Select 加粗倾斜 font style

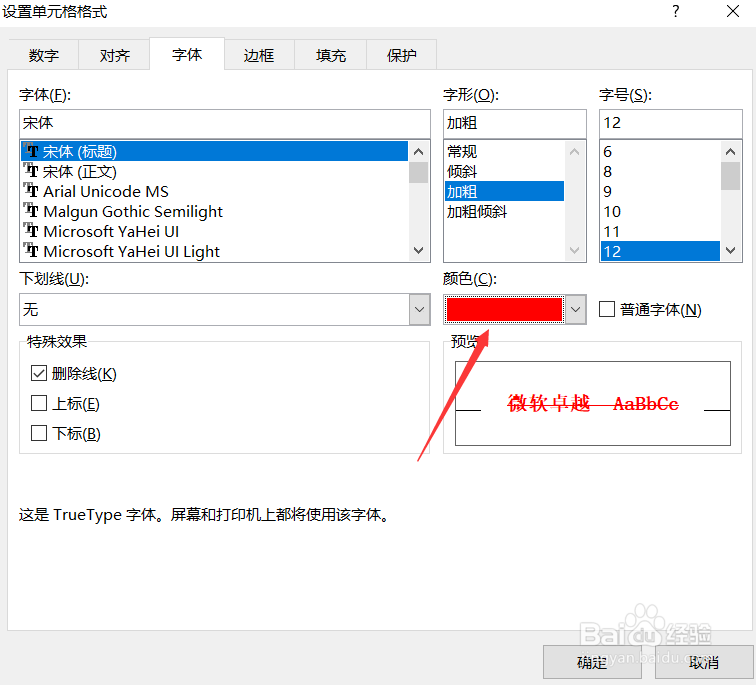pyautogui.click(x=504, y=212)
